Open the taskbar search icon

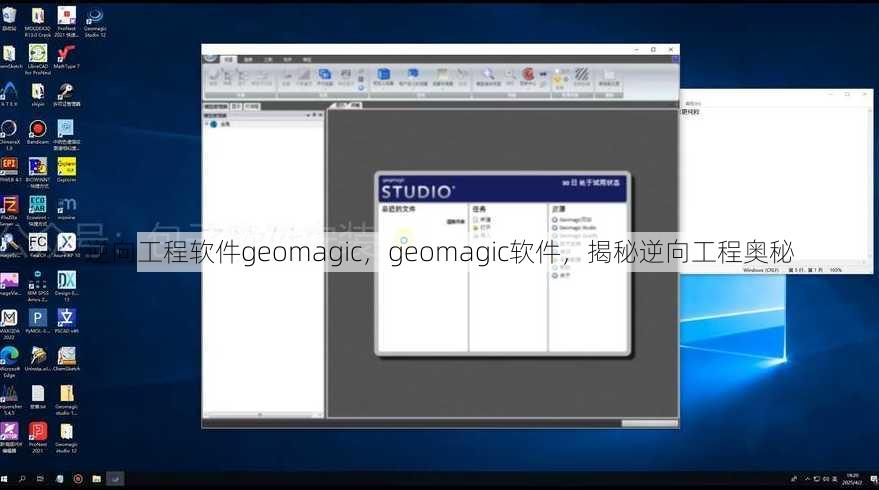[22, 479]
